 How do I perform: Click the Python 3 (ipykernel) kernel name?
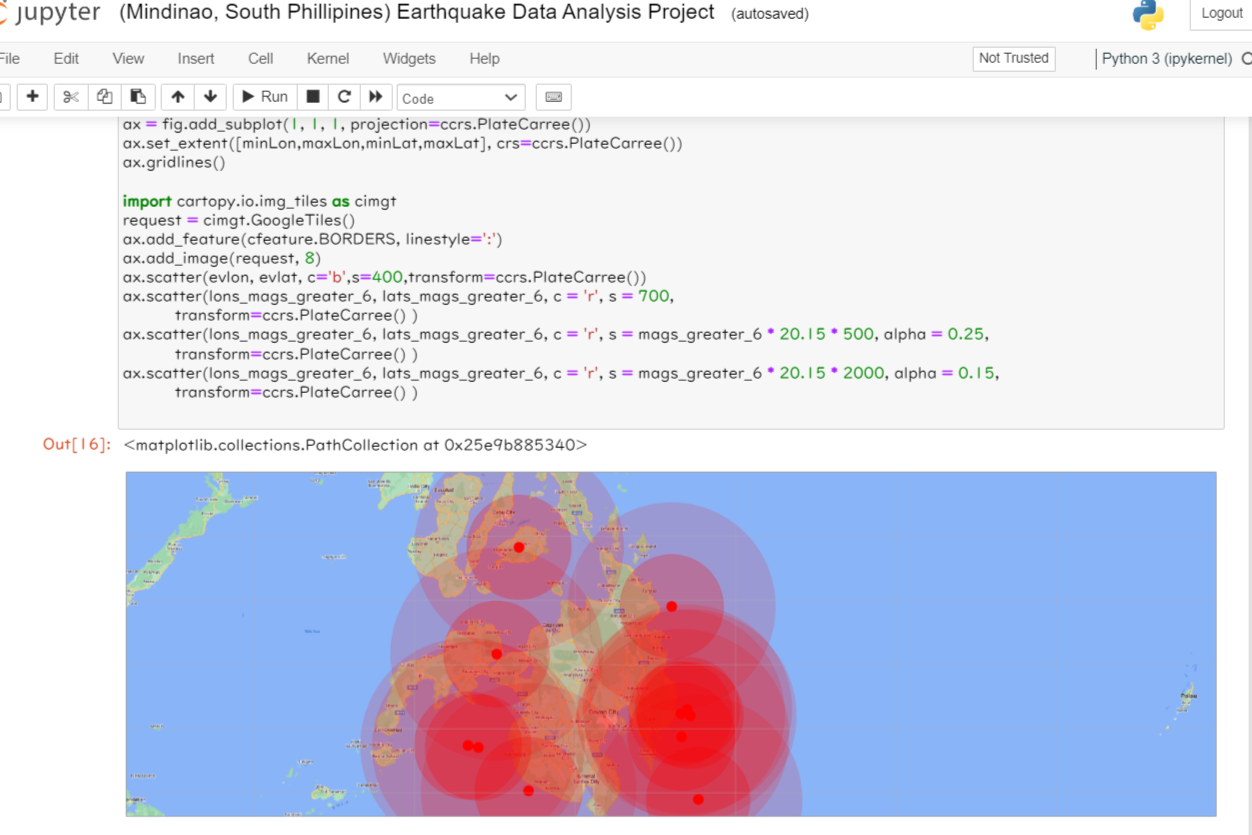[1167, 58]
